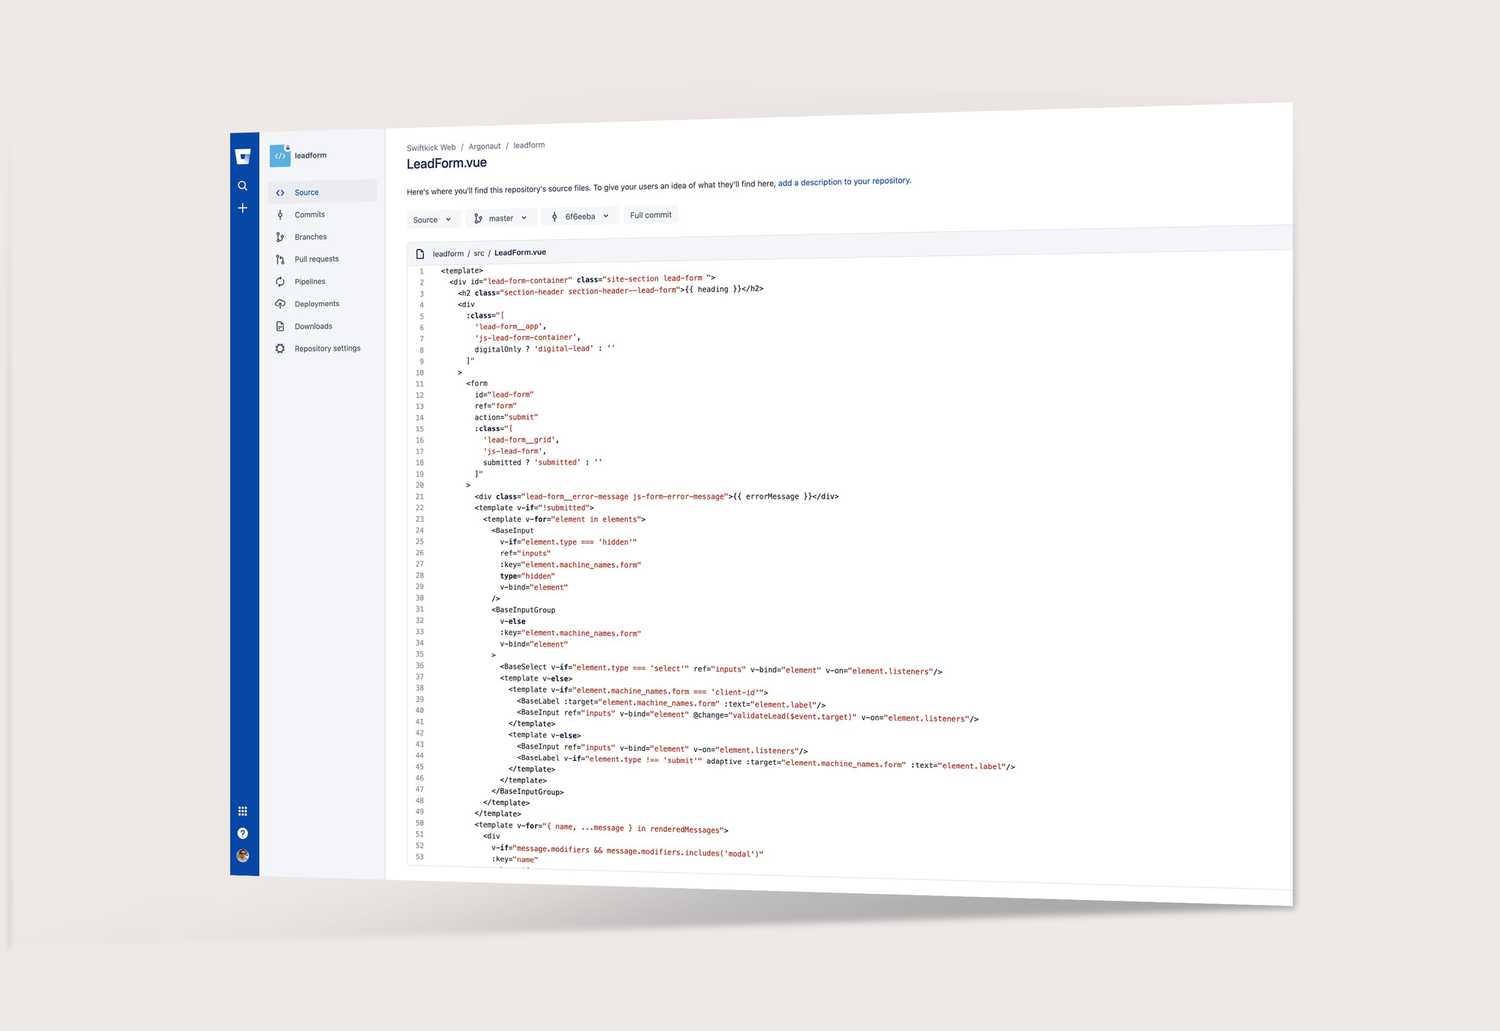The height and width of the screenshot is (1031, 1500).
Task: Open Pull requests in sidebar
Action: [316, 259]
